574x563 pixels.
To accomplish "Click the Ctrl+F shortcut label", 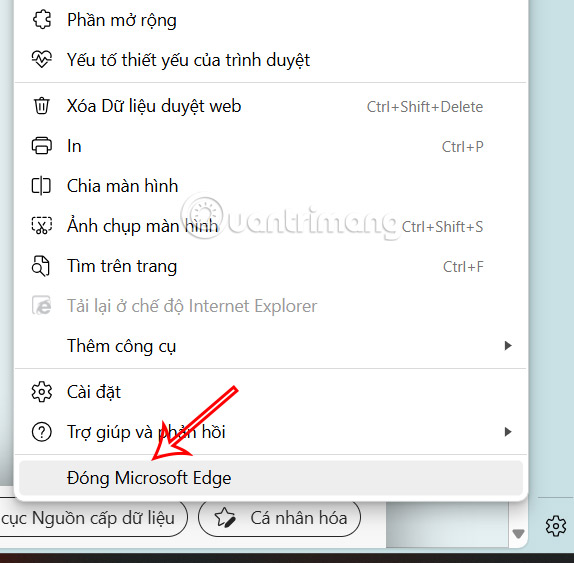I will (463, 267).
